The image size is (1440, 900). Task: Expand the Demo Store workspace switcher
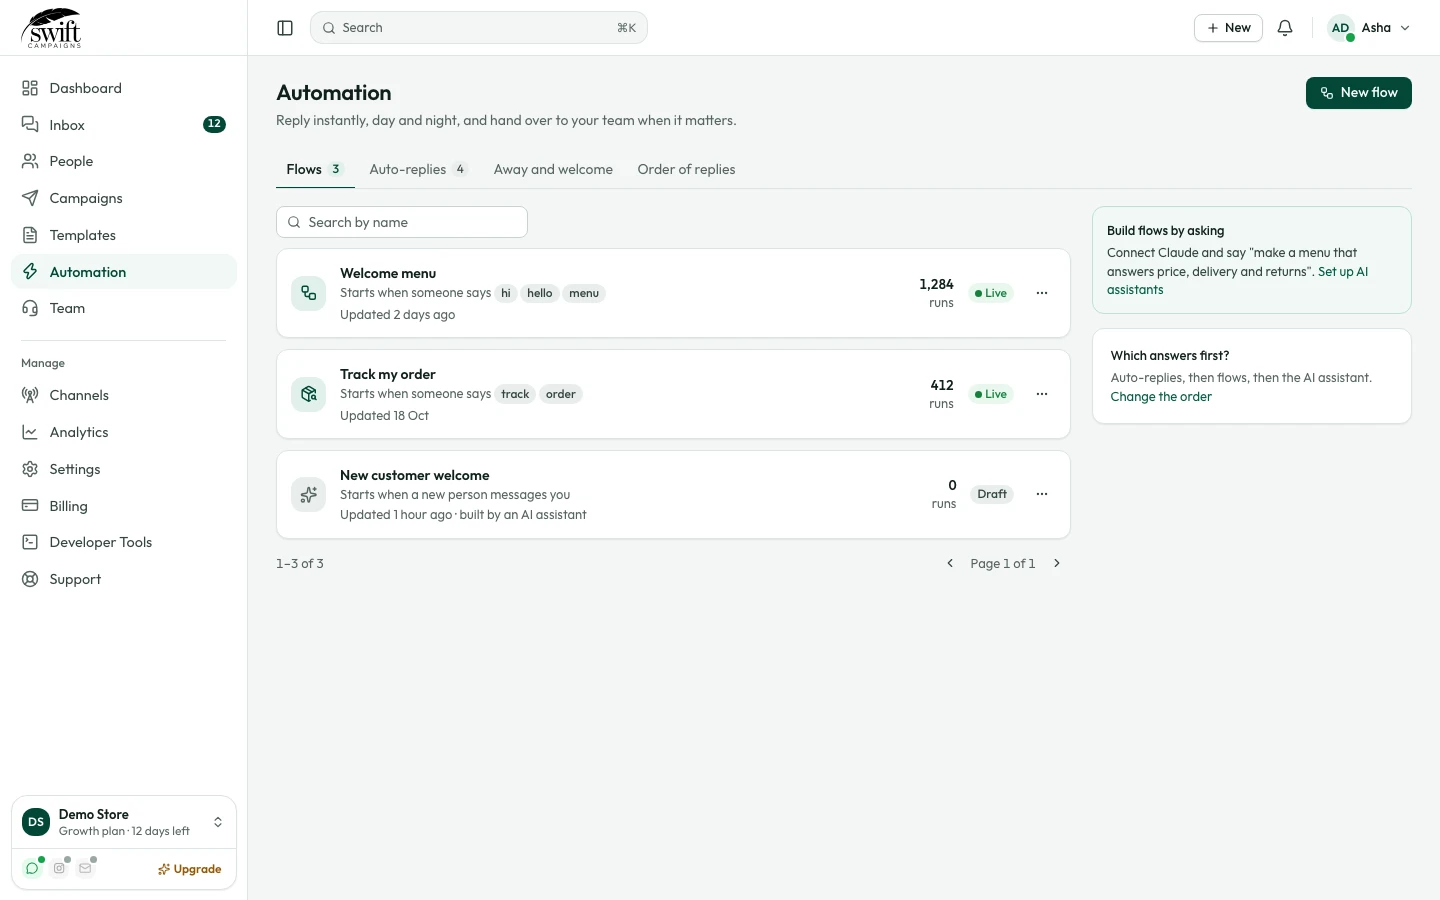coord(124,822)
